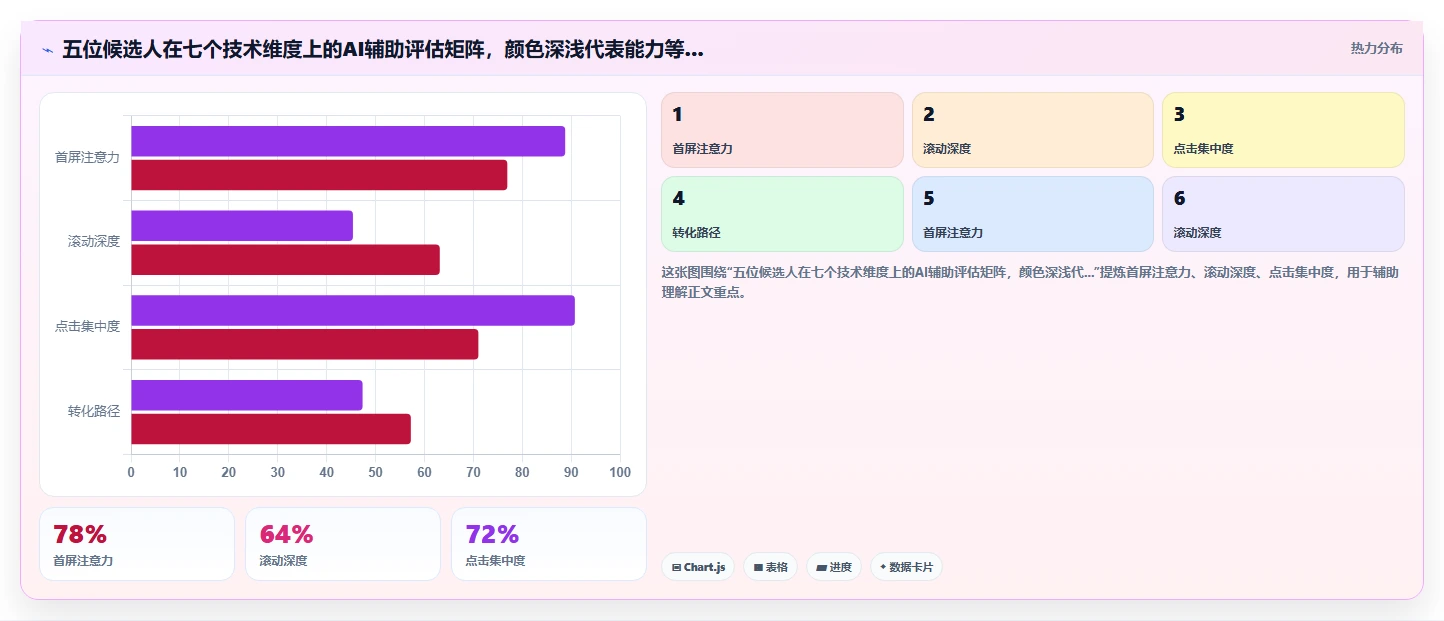Click the 首屏注意力 label on the chart axis

(87, 157)
